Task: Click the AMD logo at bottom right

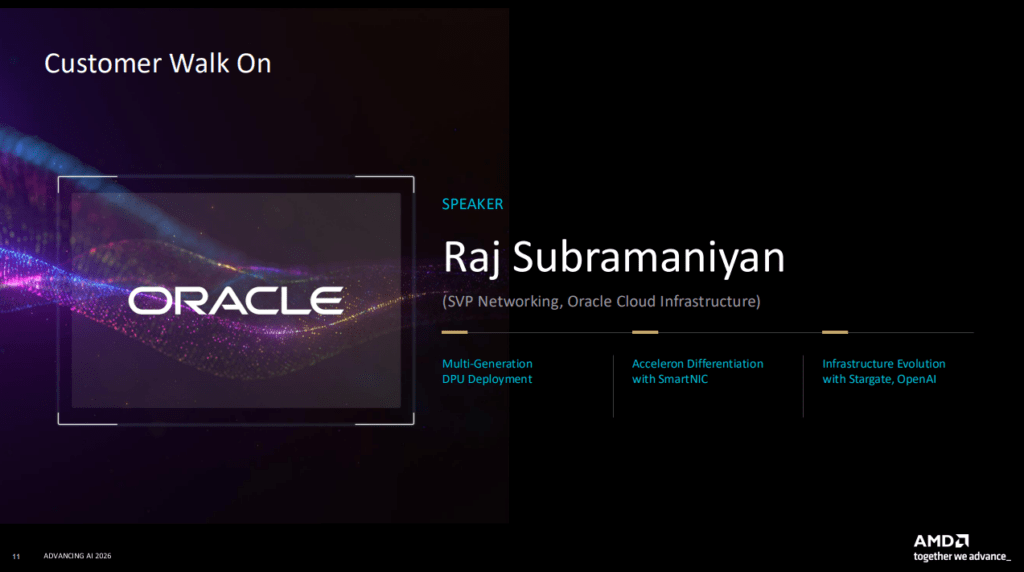Action: (x=941, y=541)
